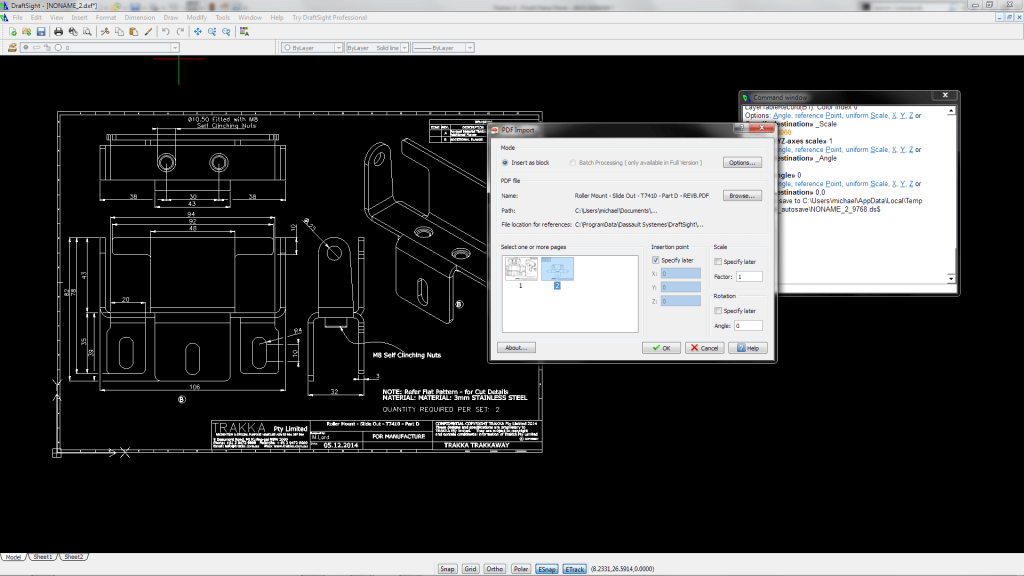The image size is (1024, 576).
Task: Switch to the Sheet1 tab
Action: tap(43, 556)
